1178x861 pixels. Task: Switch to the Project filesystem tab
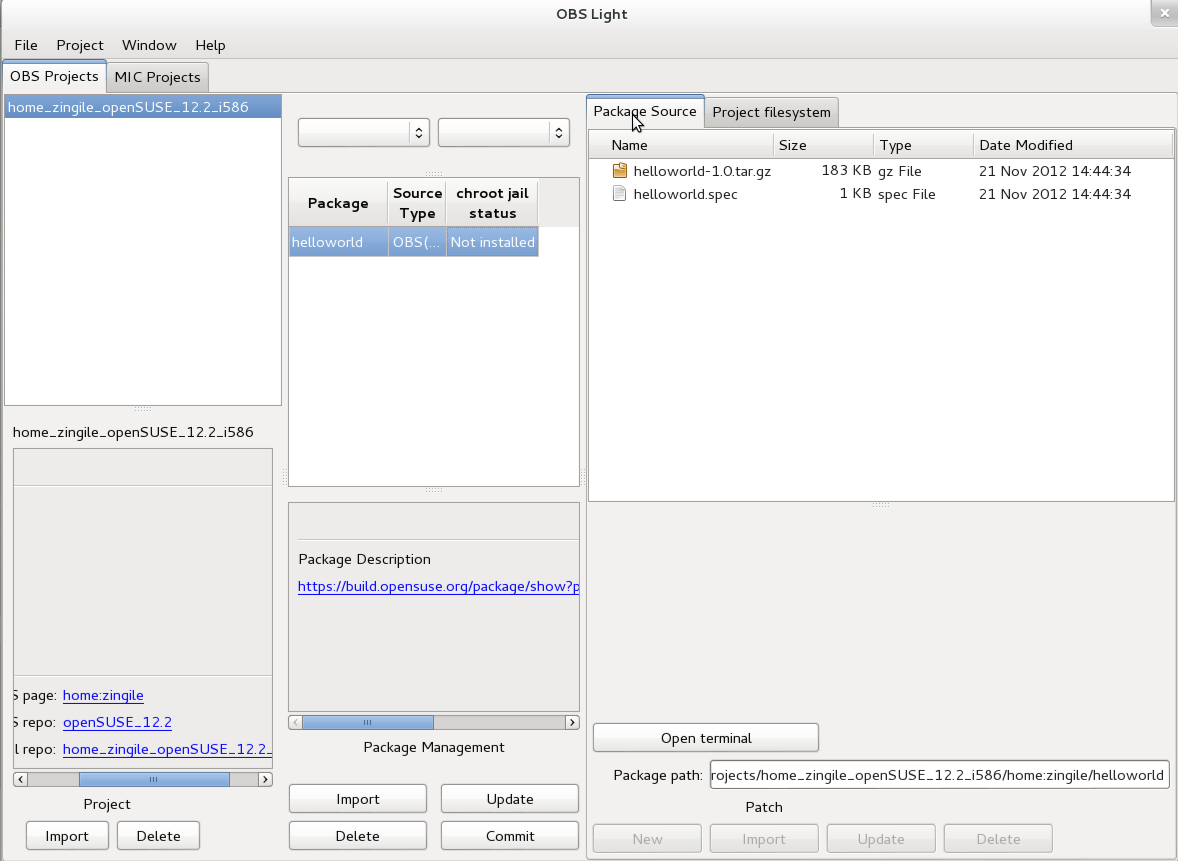point(771,112)
